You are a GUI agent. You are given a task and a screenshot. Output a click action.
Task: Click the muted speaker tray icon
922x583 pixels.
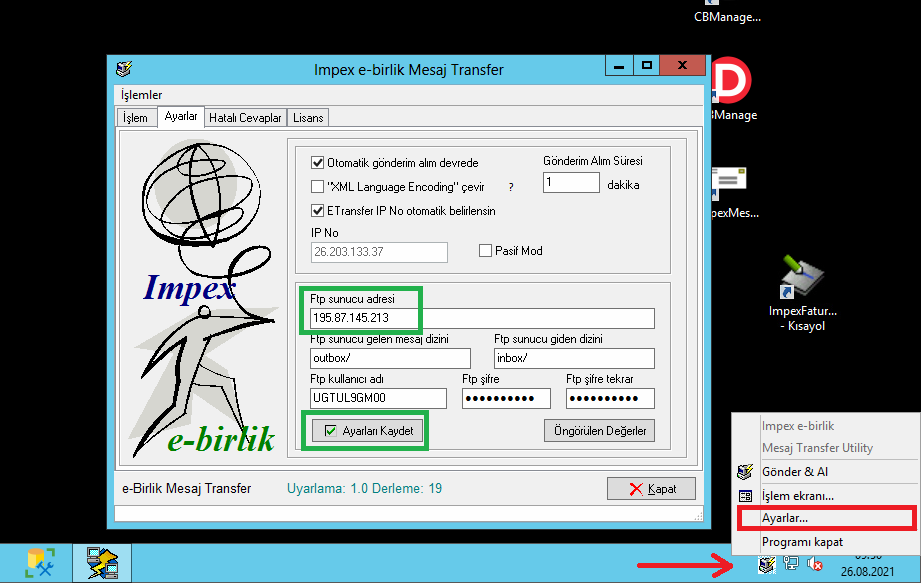[x=815, y=564]
